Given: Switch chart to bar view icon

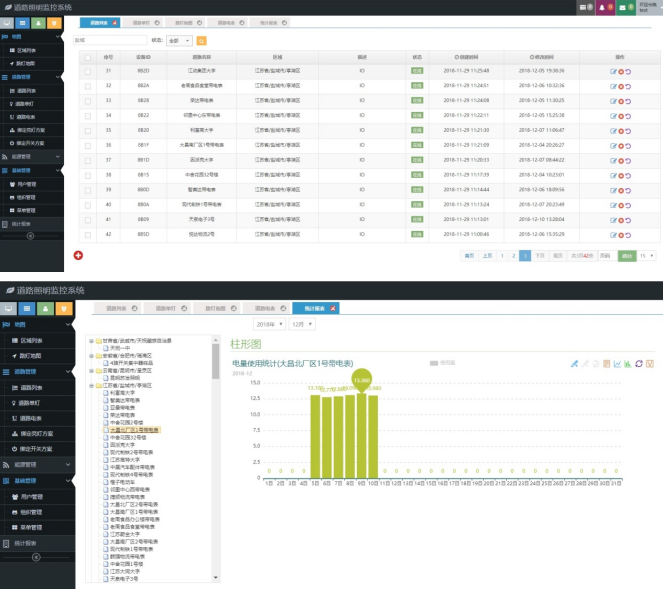Looking at the screenshot, I should click(x=627, y=363).
